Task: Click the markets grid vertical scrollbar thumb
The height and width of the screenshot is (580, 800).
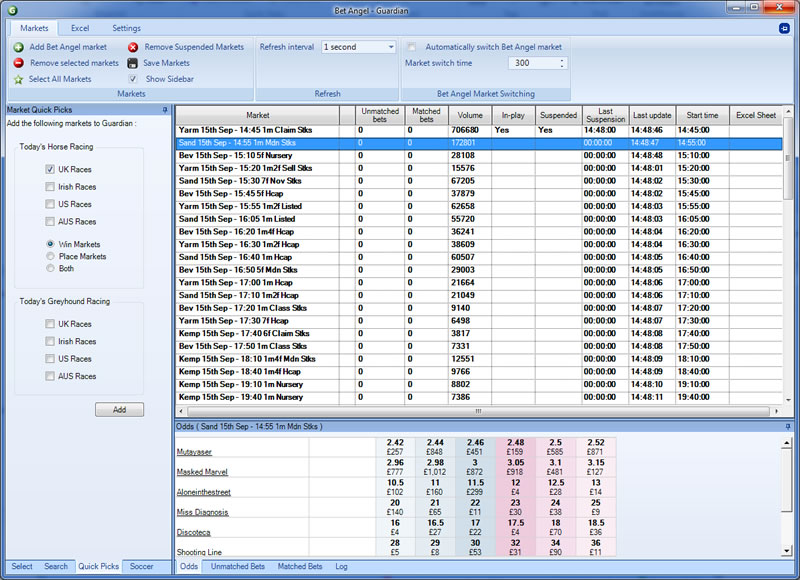Action: pos(788,158)
